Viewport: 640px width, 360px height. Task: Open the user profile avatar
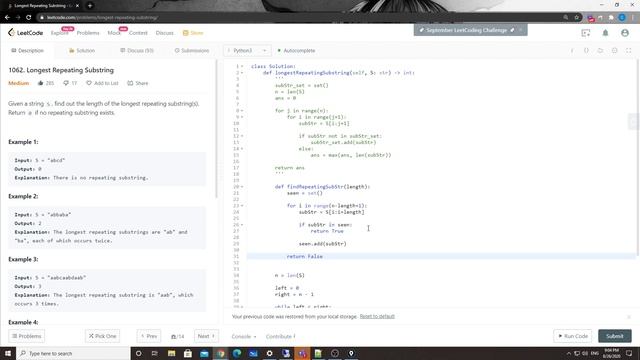[625, 33]
